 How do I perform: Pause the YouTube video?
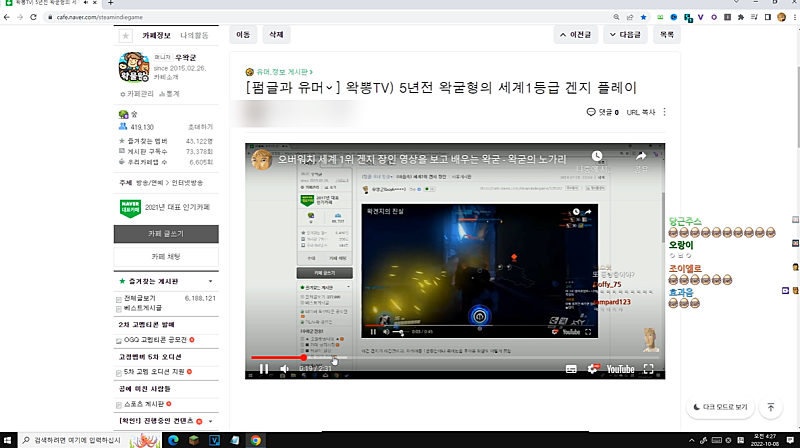pyautogui.click(x=264, y=368)
